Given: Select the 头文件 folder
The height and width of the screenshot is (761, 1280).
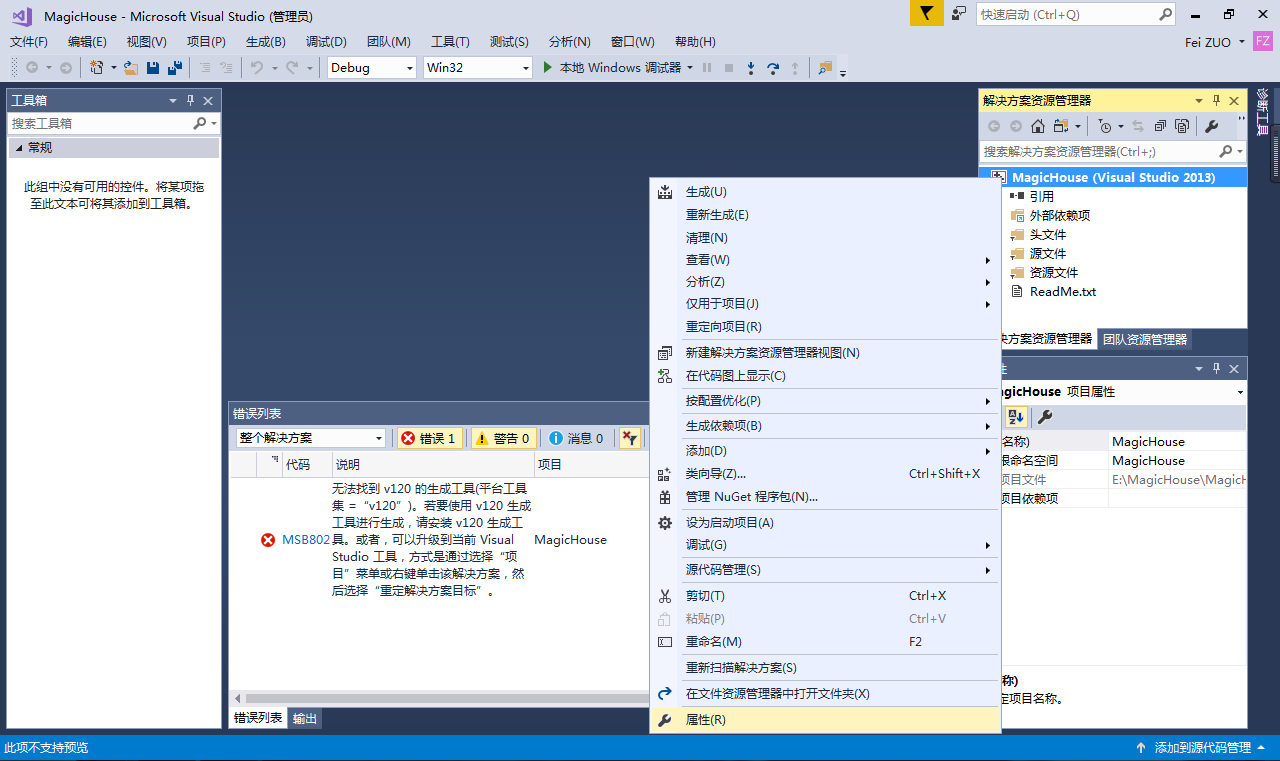Looking at the screenshot, I should coord(1048,235).
